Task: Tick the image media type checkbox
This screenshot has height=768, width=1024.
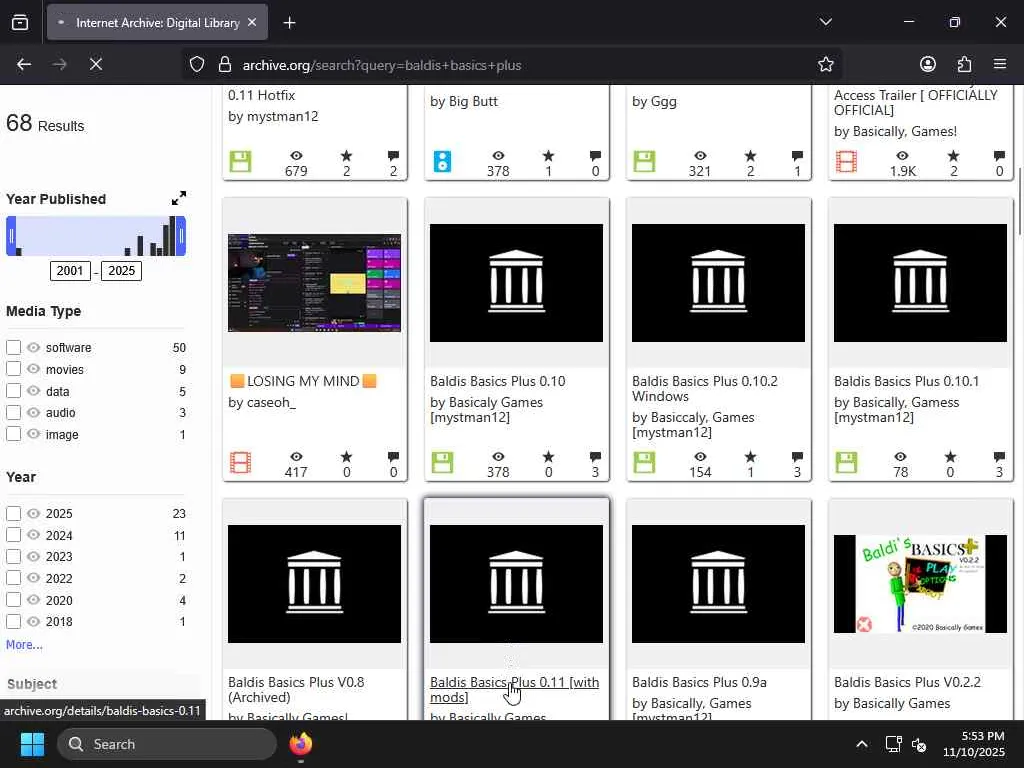Action: click(x=14, y=434)
